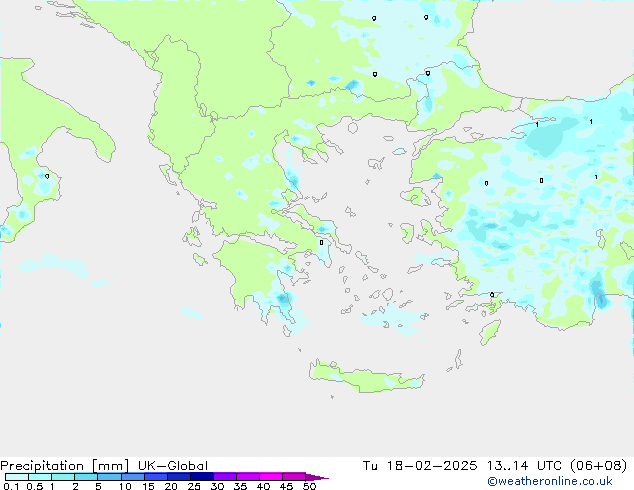
Task: Click the above-50 arrow tip of legend
Action: point(317,477)
